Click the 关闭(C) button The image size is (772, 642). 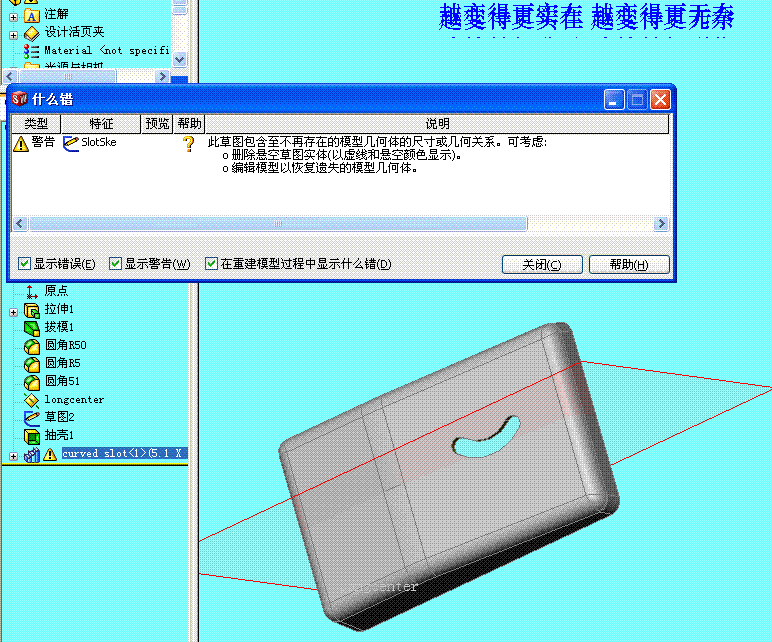tap(542, 264)
